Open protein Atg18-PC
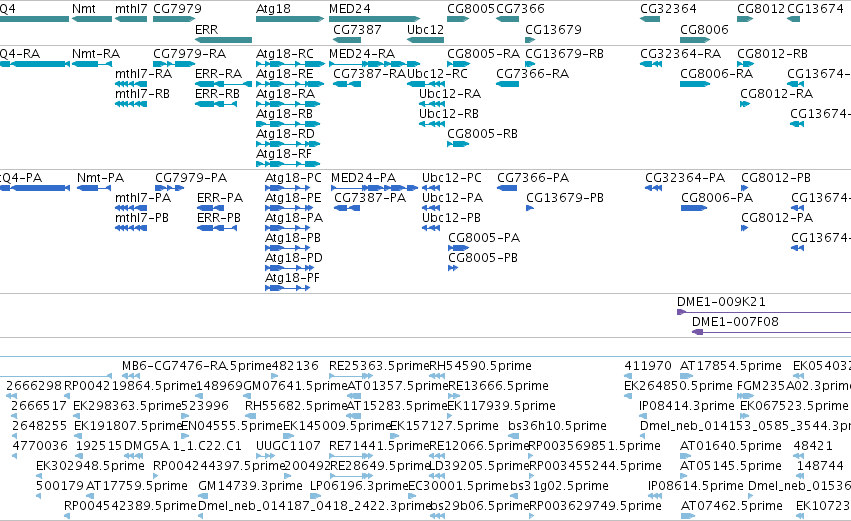Screen dimensions: 851x521 point(288,188)
